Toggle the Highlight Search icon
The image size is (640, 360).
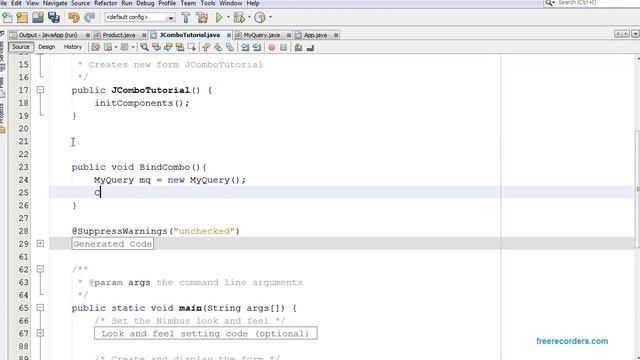(x=180, y=47)
